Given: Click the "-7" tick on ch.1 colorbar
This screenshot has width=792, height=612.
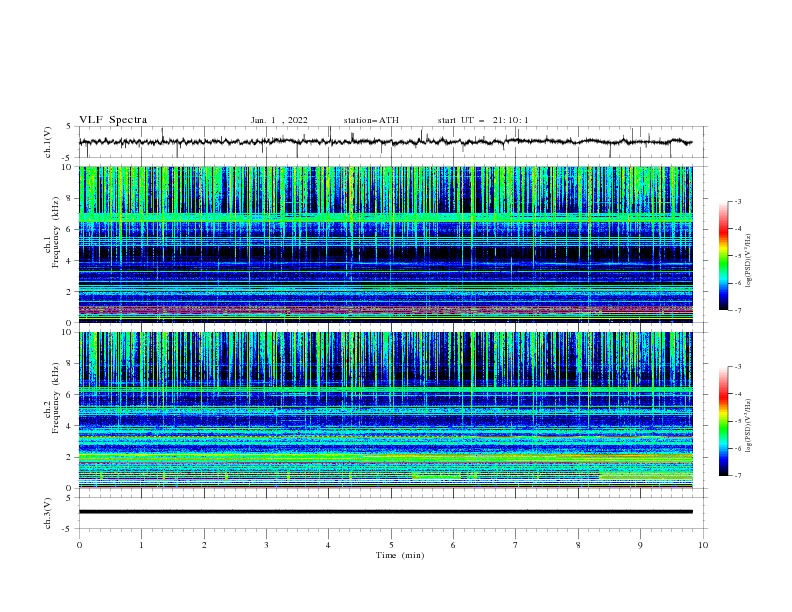Looking at the screenshot, I should tap(737, 310).
